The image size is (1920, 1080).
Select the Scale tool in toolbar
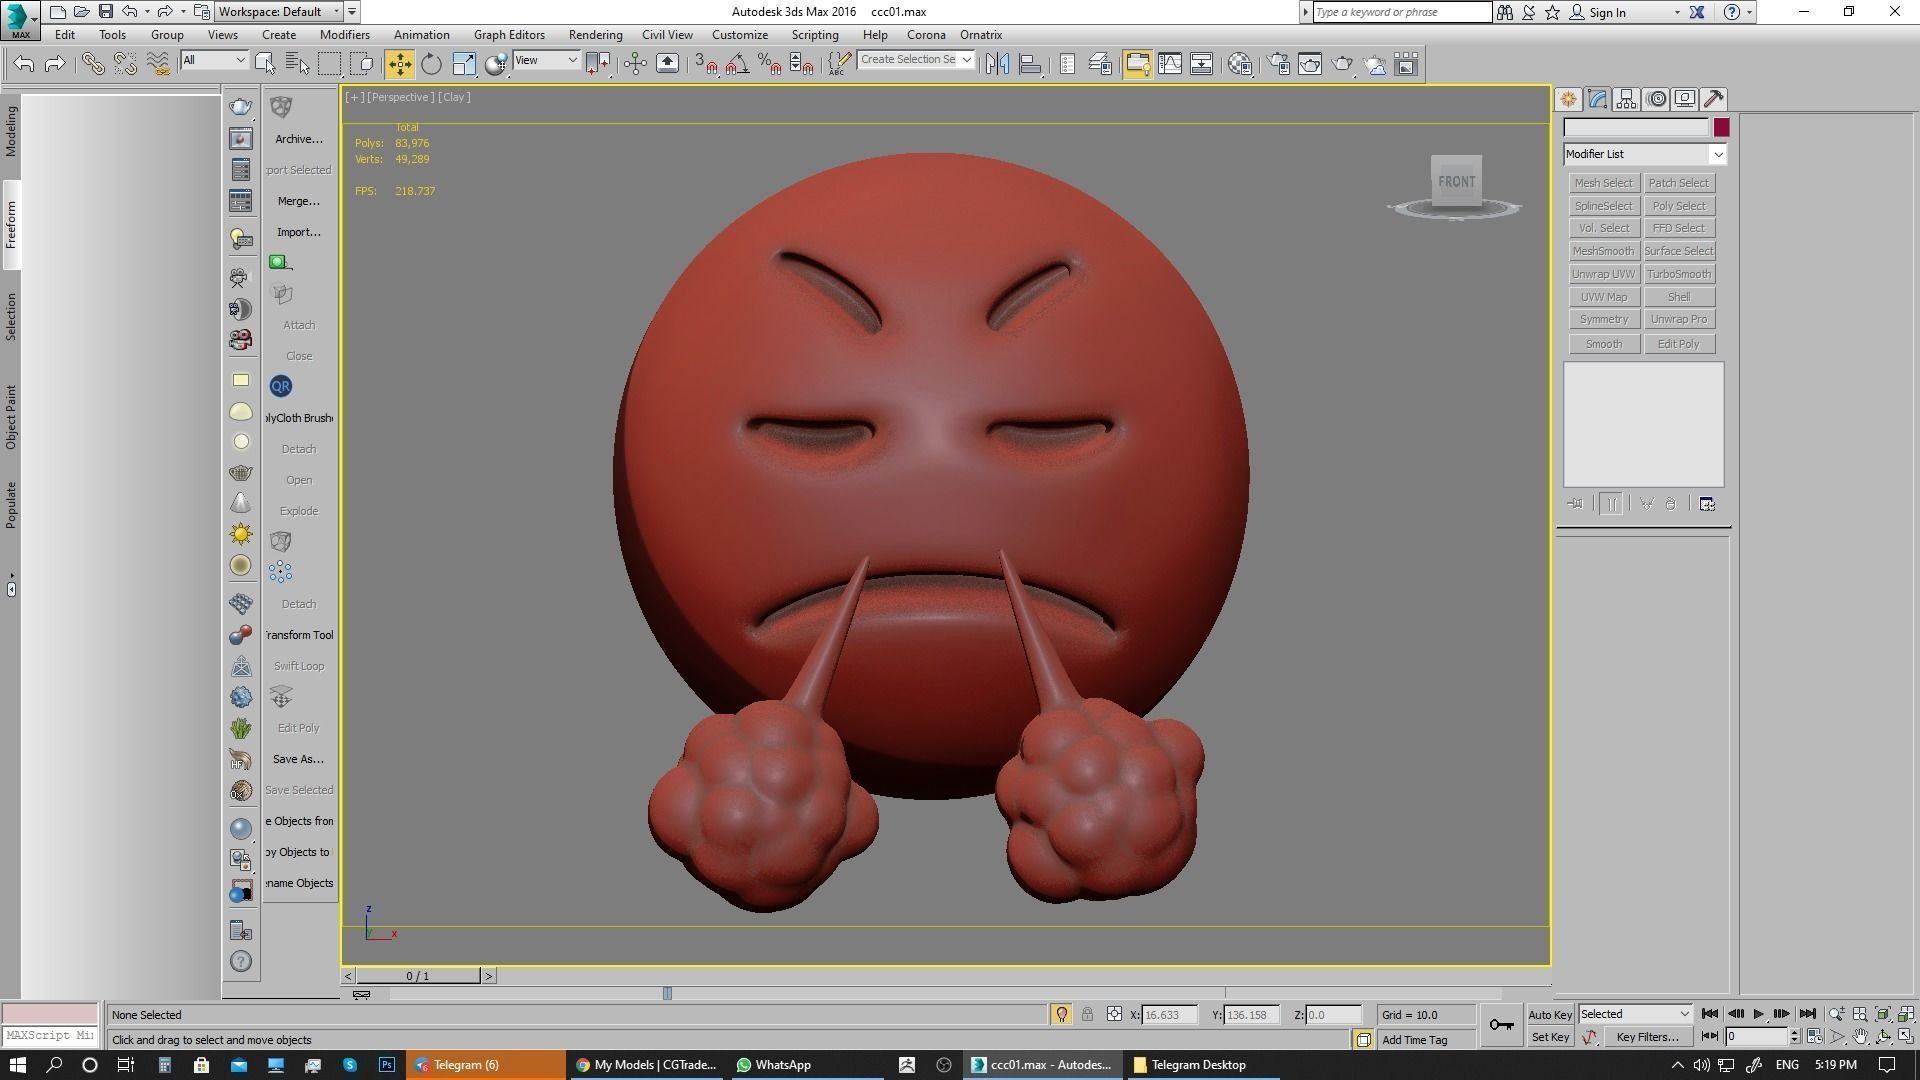464,64
